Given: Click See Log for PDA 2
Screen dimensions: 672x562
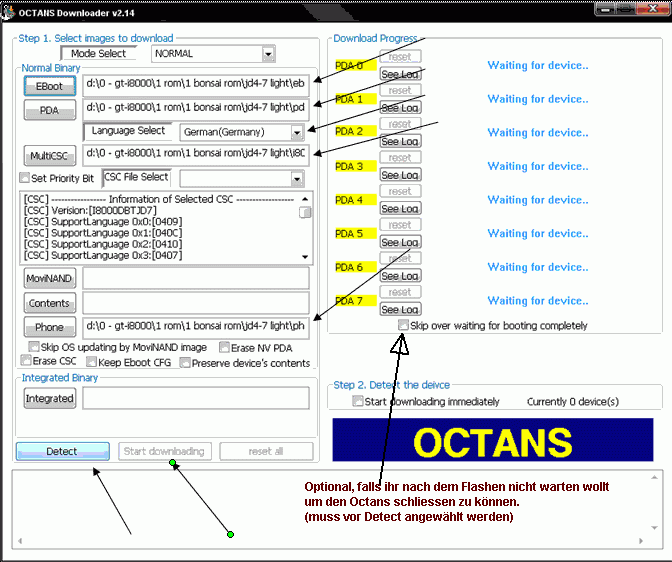Looking at the screenshot, I should tap(400, 141).
